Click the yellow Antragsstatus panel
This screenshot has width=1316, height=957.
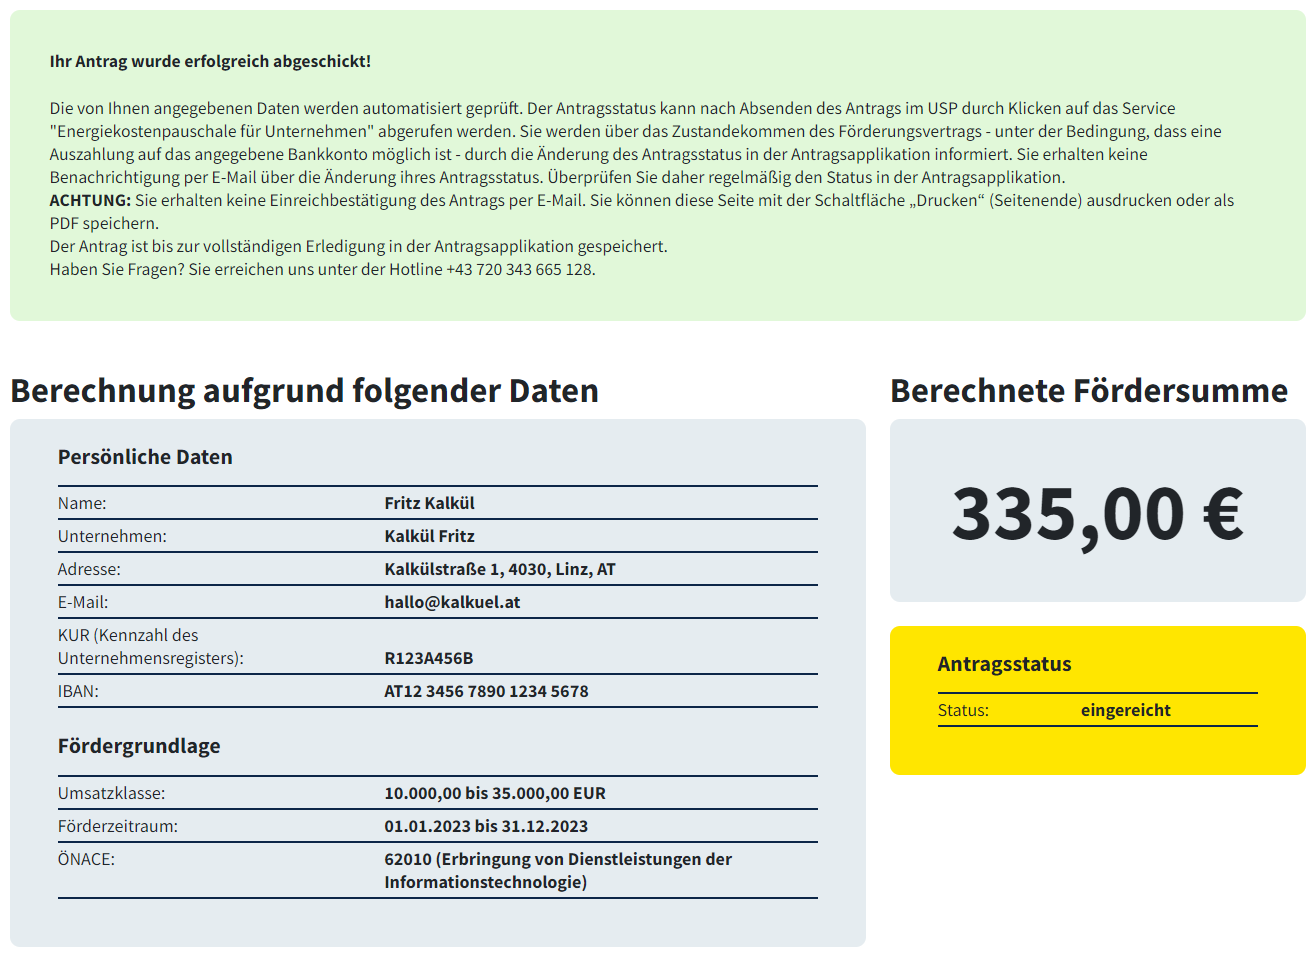(x=1097, y=699)
